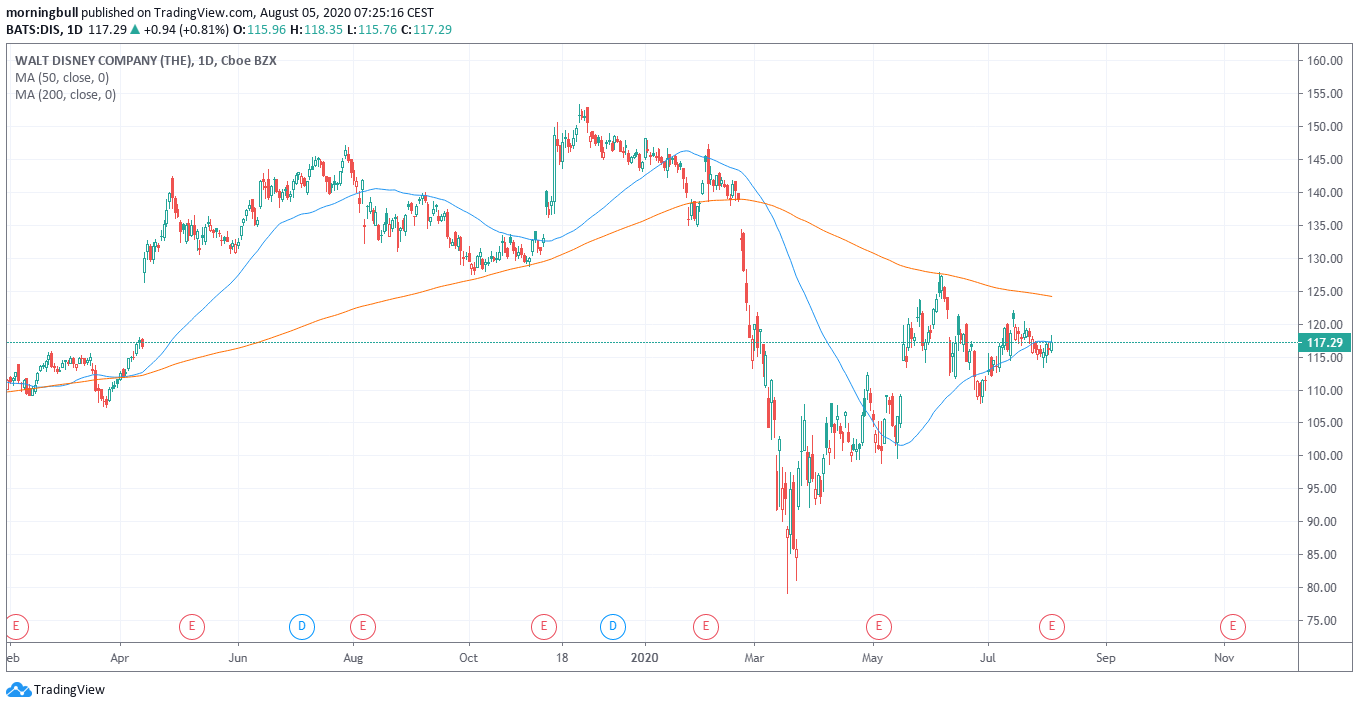
Task: Click the 2020 label on the time axis
Action: tap(645, 658)
